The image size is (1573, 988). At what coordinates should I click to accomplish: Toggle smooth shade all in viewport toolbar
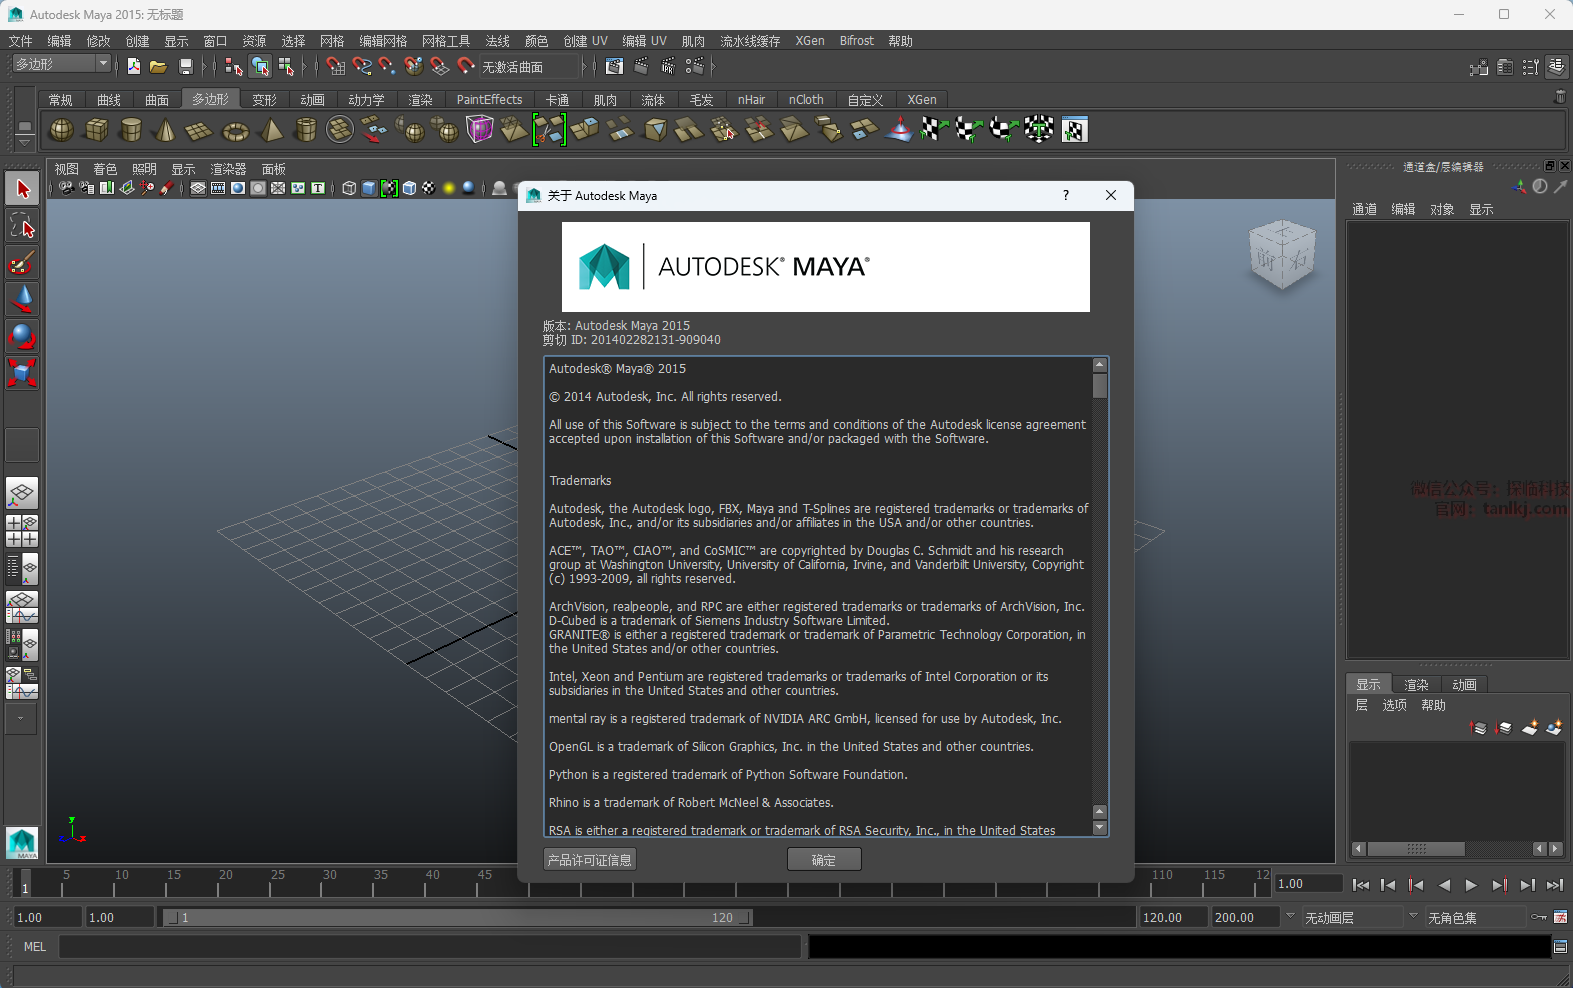point(369,188)
